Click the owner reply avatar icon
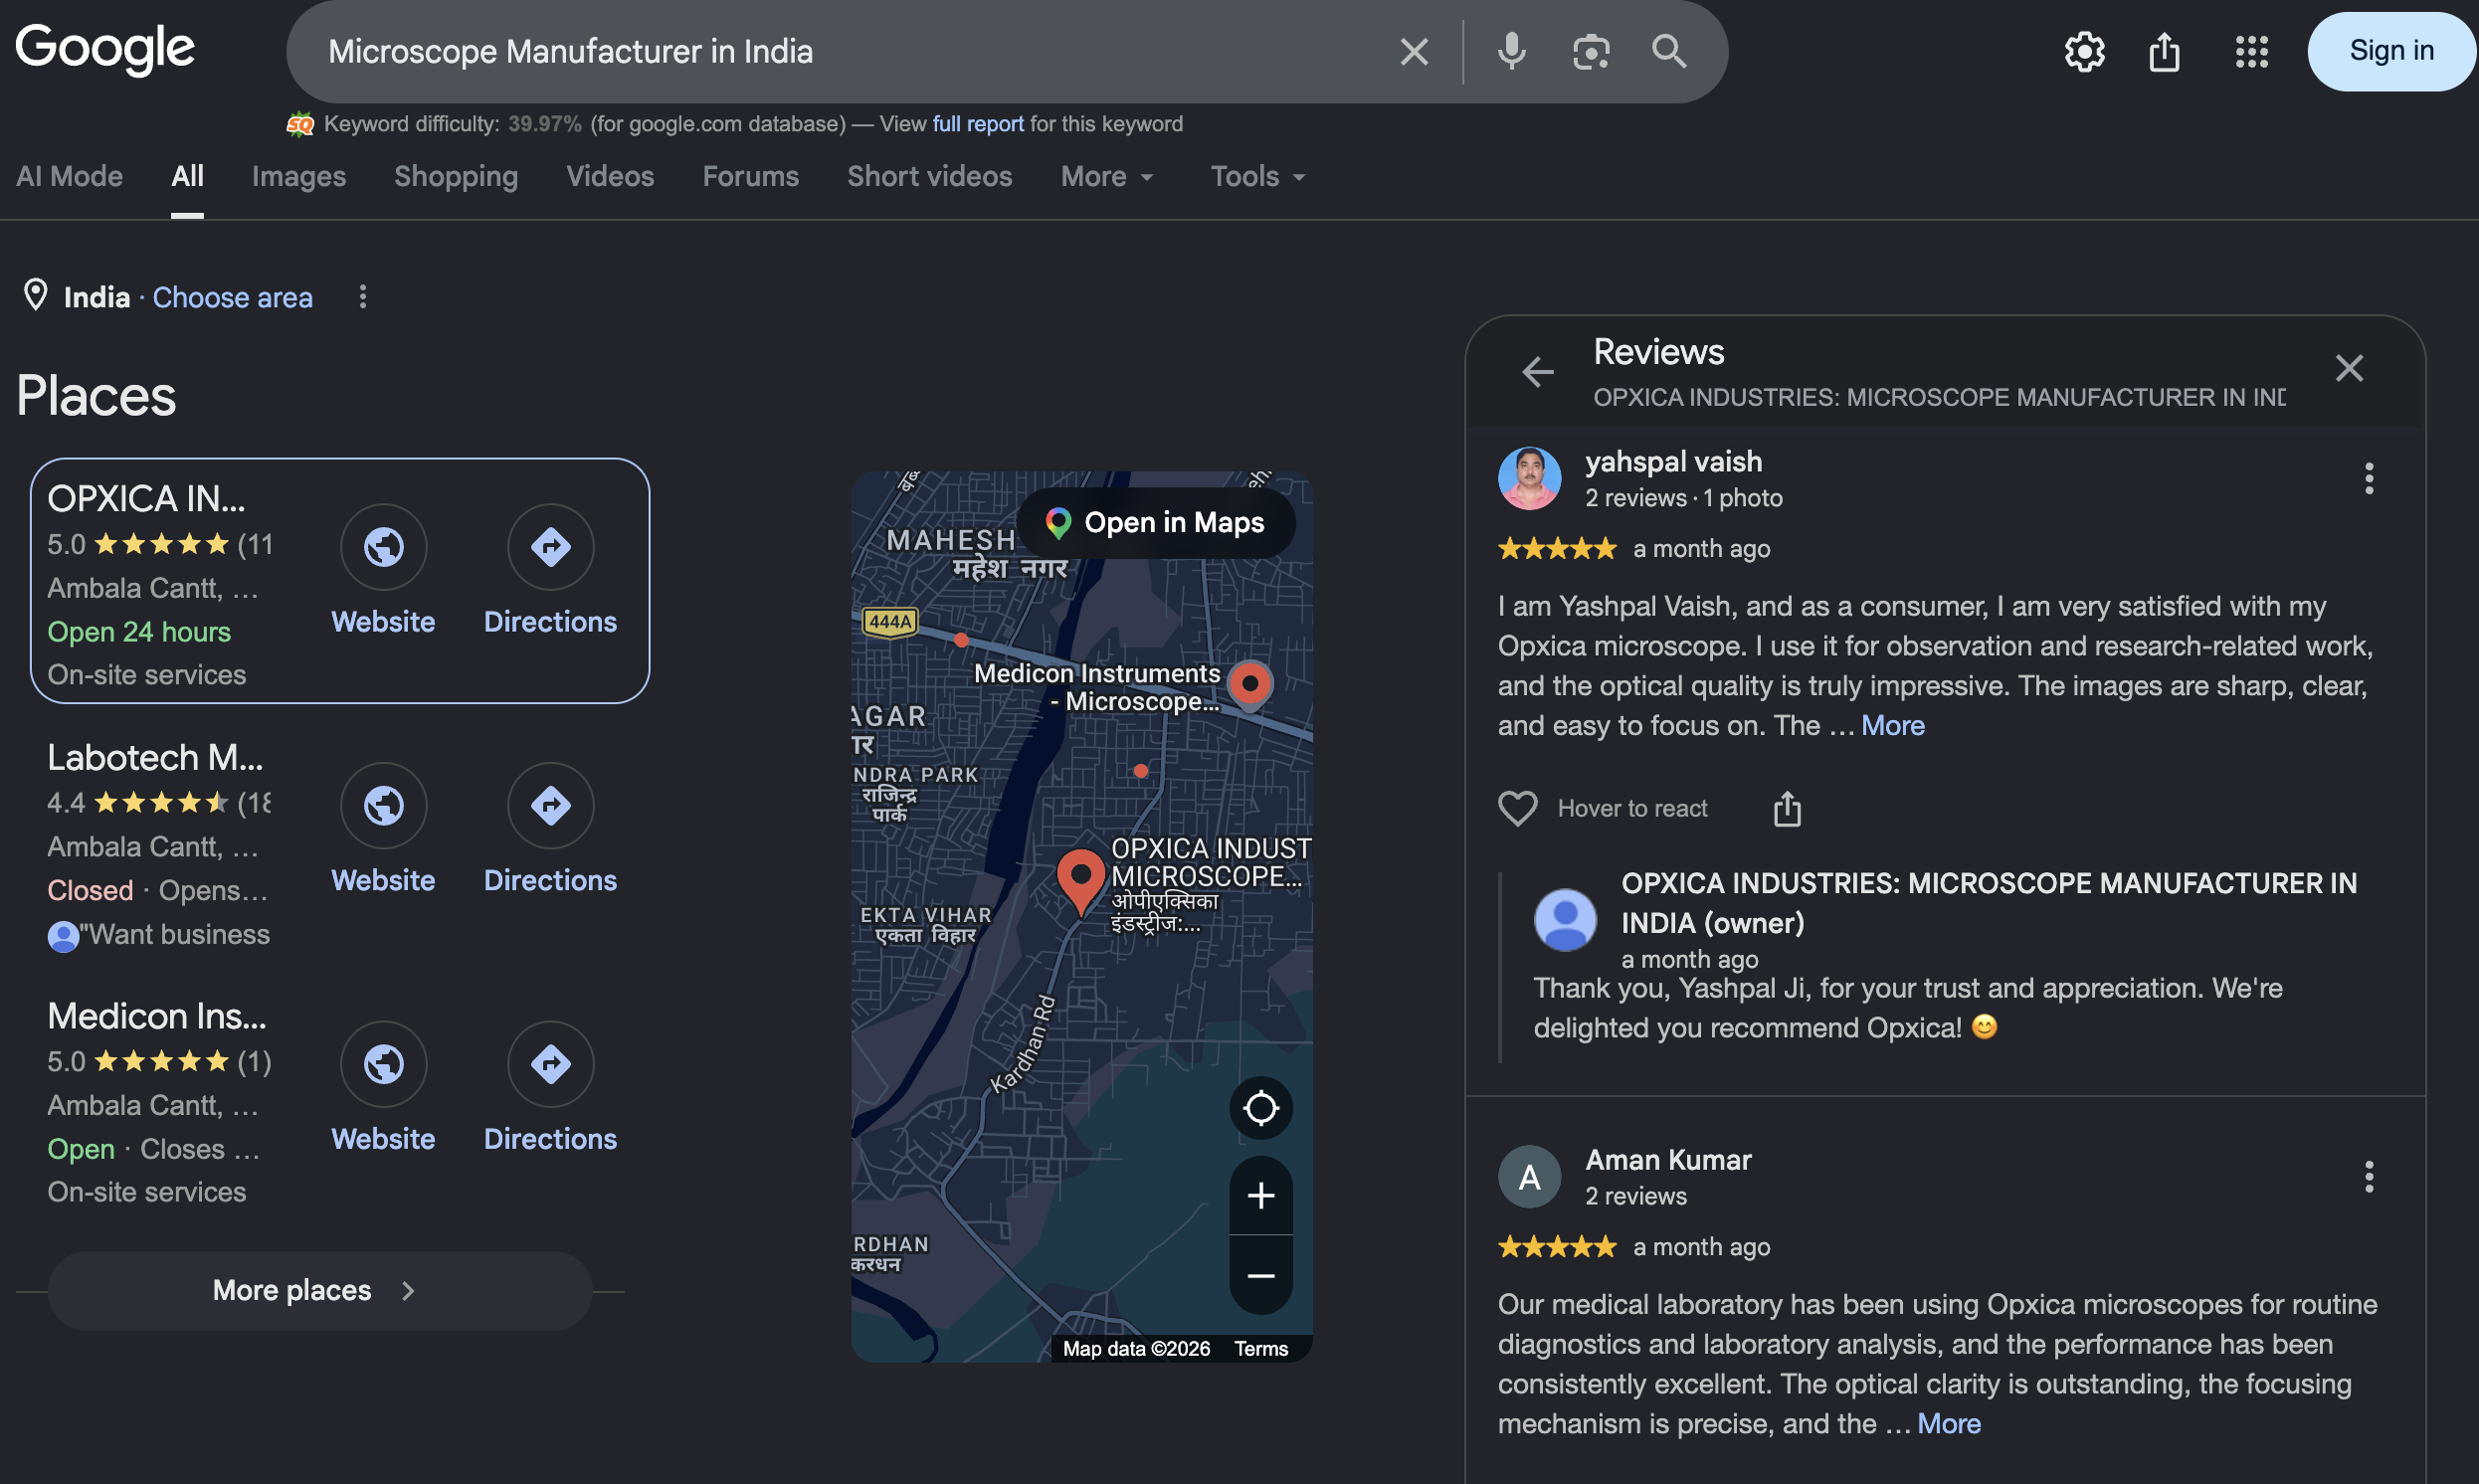Viewport: 2479px width, 1484px height. click(x=1565, y=920)
